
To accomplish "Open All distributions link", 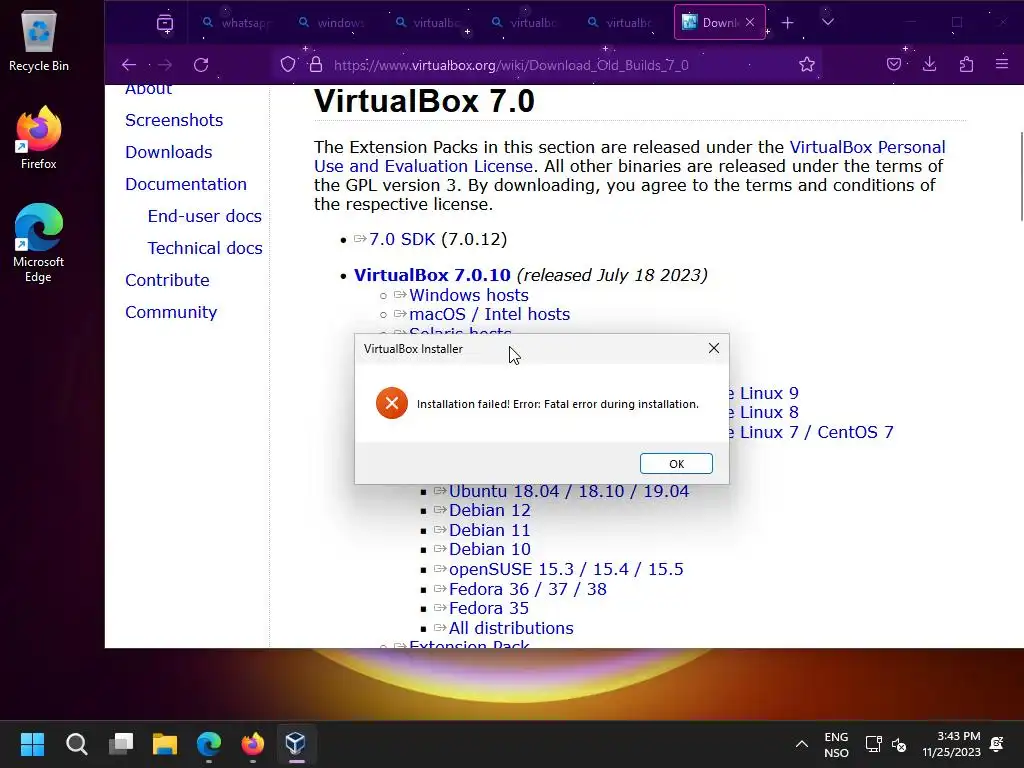I will (511, 628).
